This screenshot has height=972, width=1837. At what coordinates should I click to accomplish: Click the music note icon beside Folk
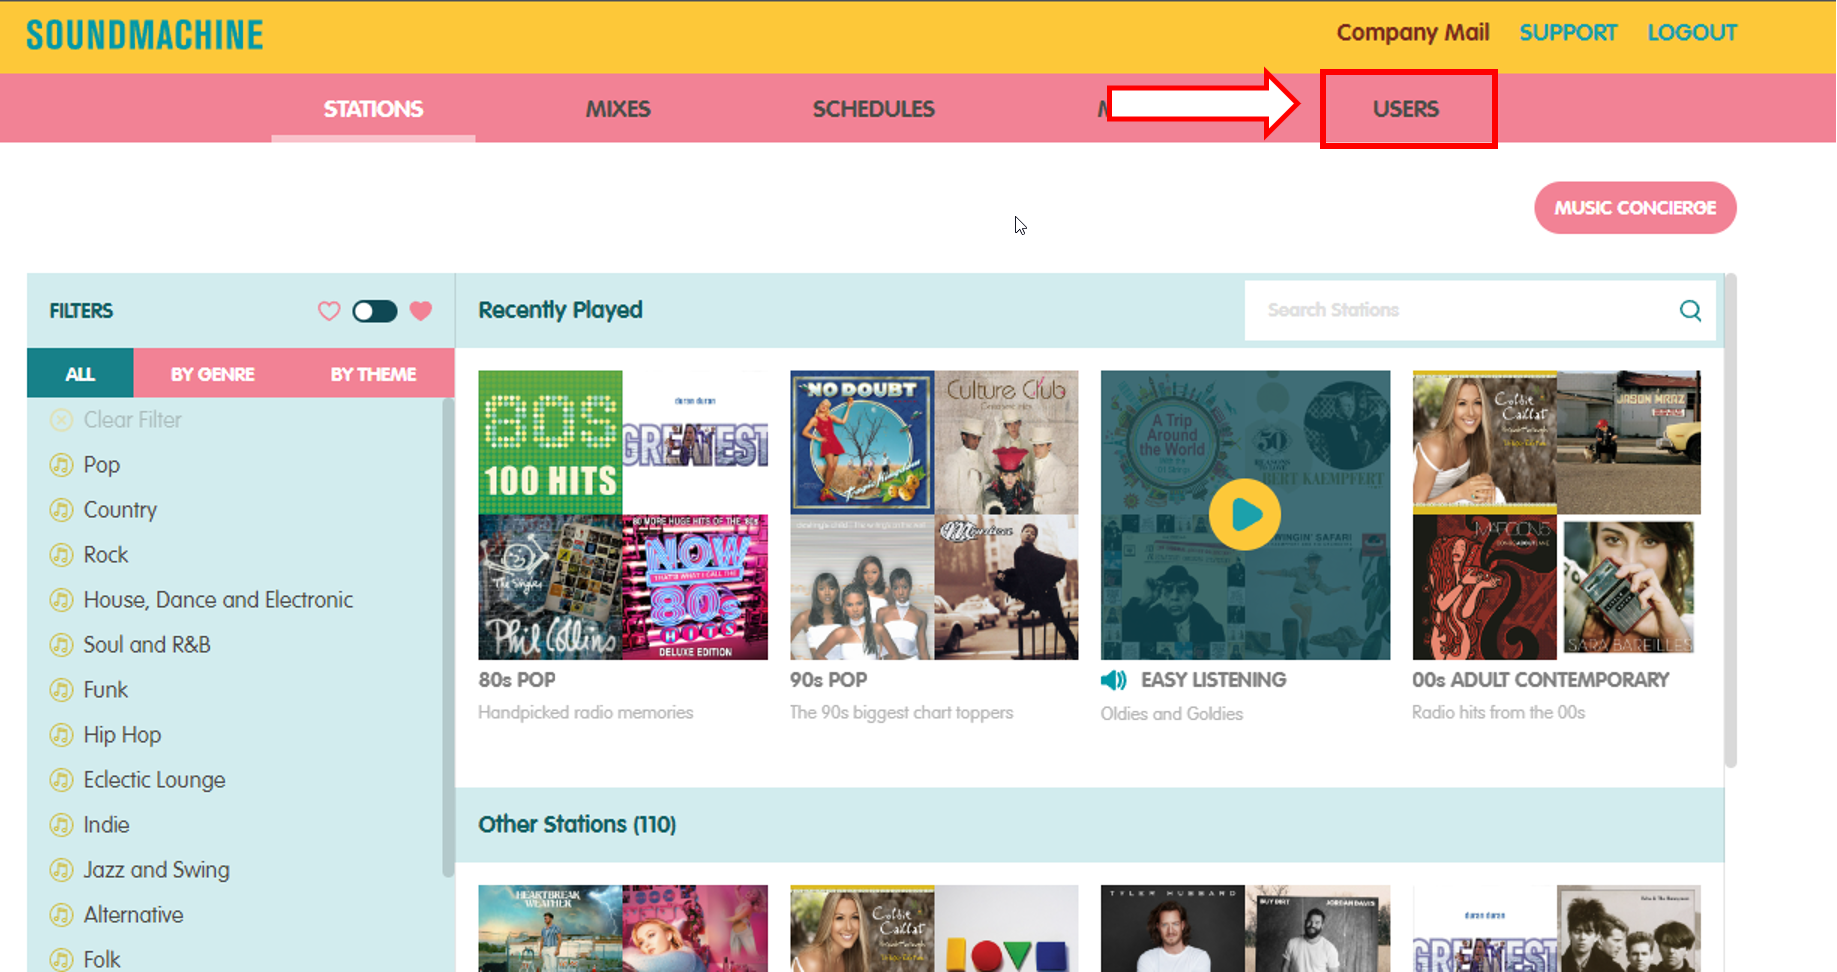coord(61,960)
